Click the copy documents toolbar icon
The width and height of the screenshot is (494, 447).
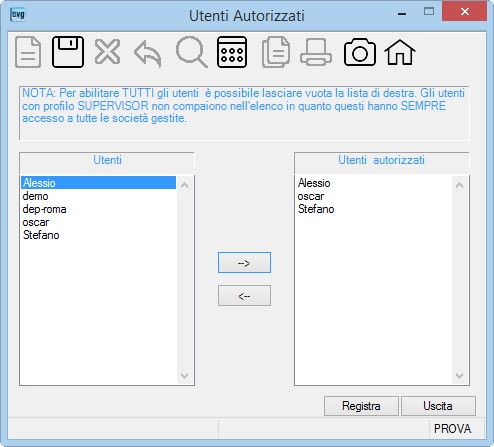[x=276, y=52]
